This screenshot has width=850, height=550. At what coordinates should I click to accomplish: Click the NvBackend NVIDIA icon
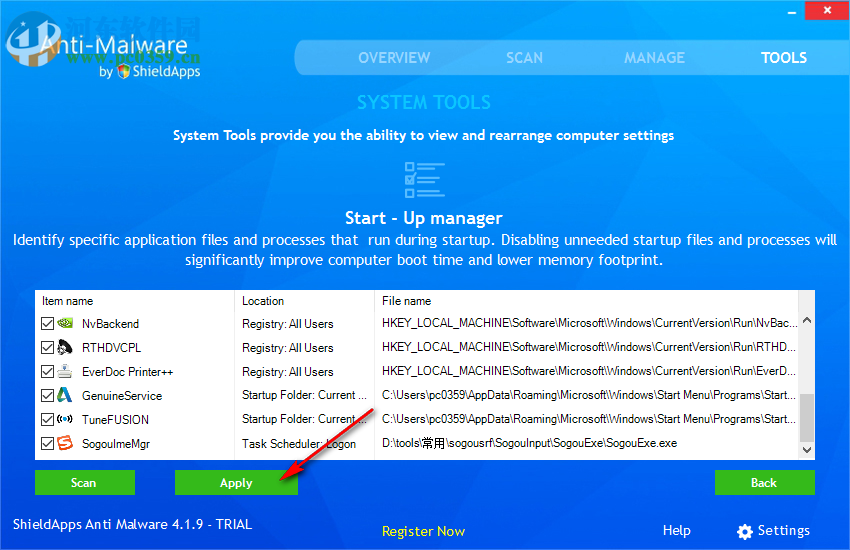(65, 323)
